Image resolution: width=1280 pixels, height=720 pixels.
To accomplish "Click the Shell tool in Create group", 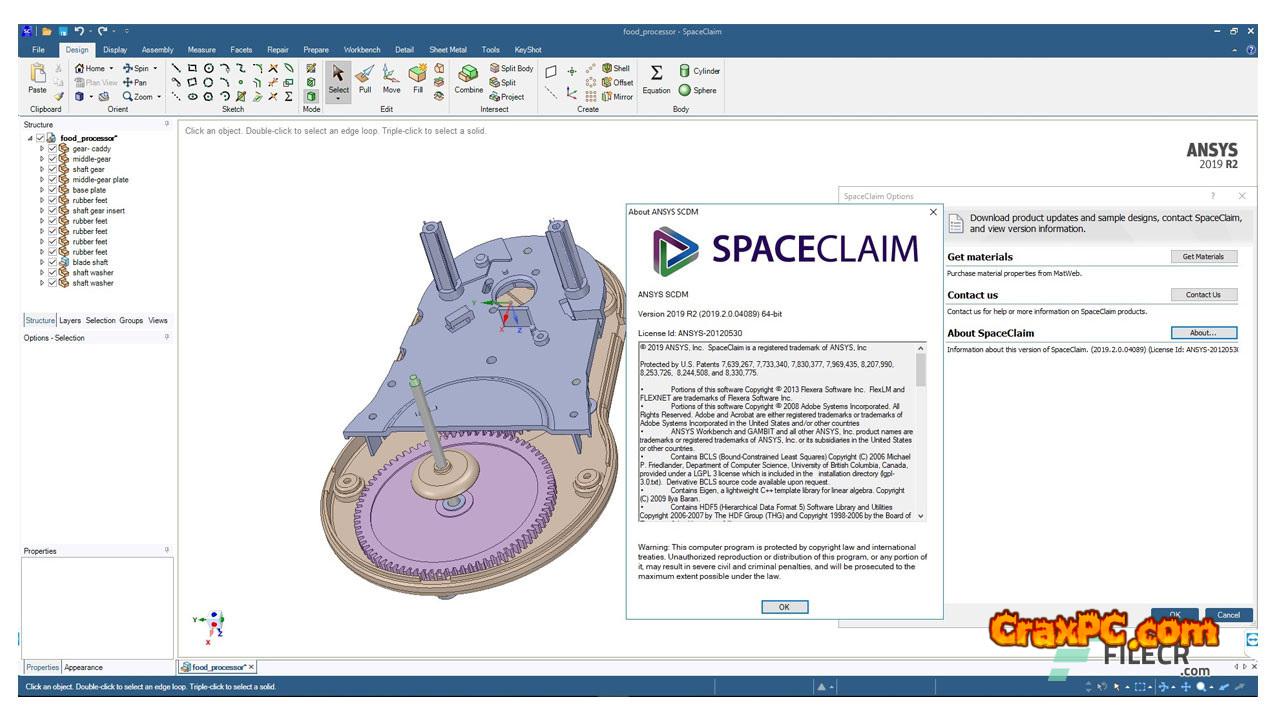I will pyautogui.click(x=615, y=69).
